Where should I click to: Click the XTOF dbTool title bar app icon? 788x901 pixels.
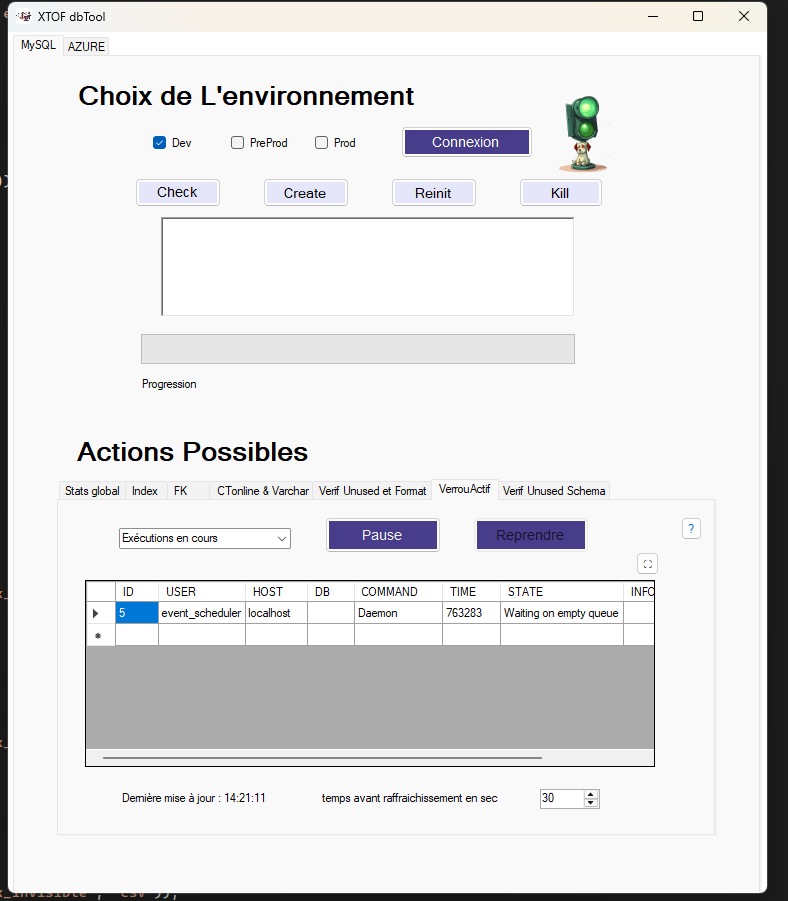click(x=24, y=17)
